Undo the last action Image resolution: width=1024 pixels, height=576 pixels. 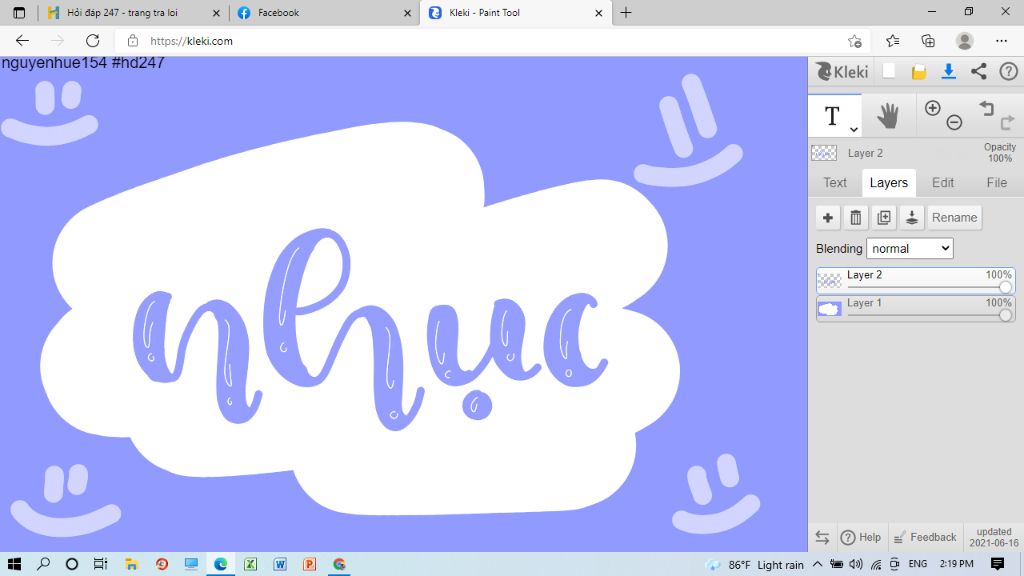[x=986, y=108]
